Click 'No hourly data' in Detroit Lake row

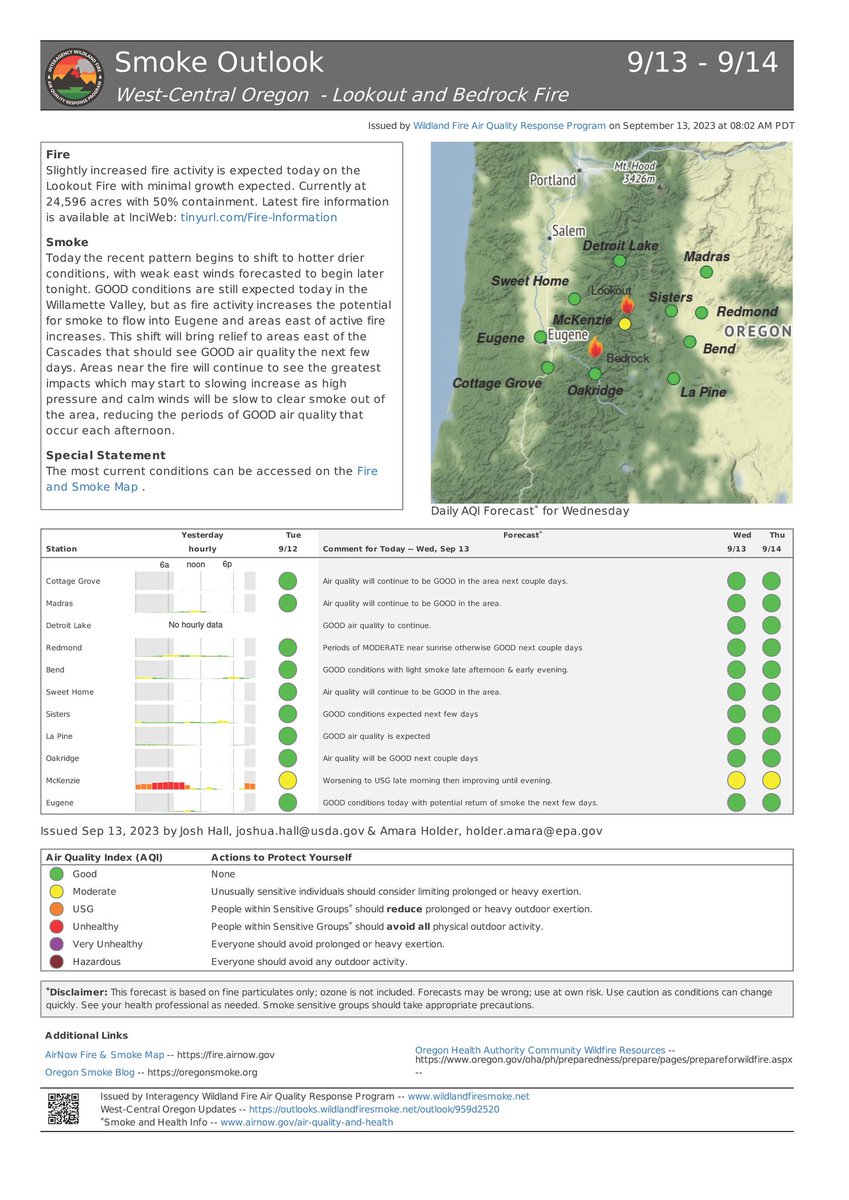point(195,625)
